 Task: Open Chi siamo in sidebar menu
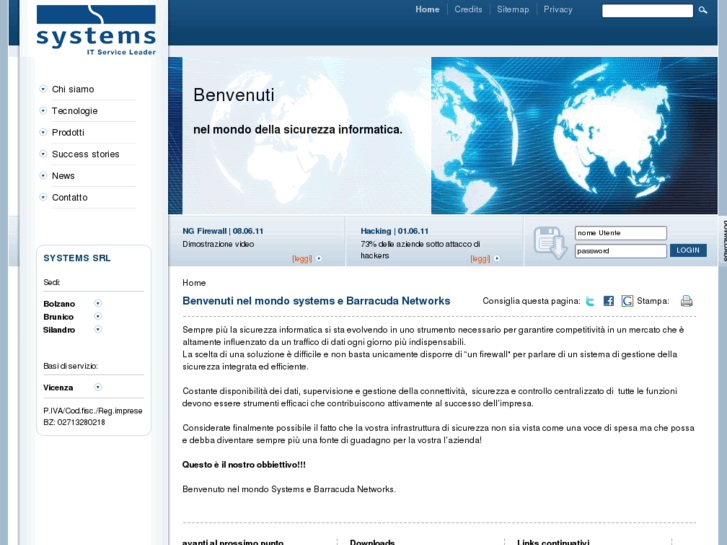coord(73,89)
